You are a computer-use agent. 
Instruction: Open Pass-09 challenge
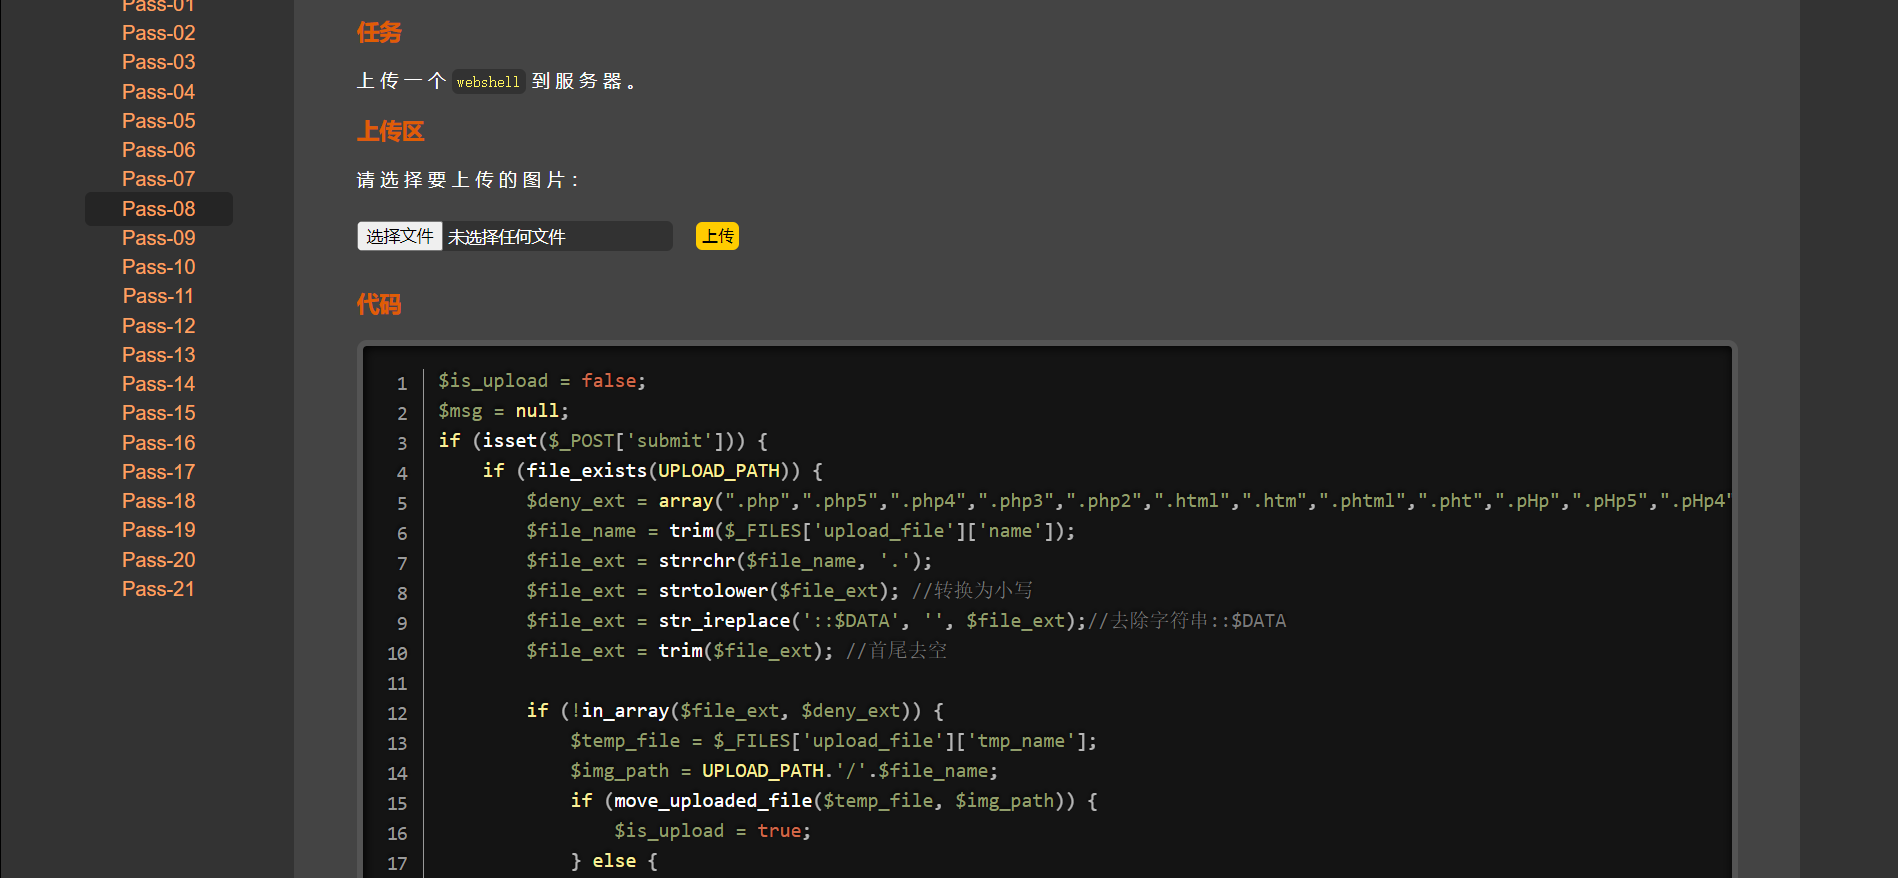(x=158, y=238)
